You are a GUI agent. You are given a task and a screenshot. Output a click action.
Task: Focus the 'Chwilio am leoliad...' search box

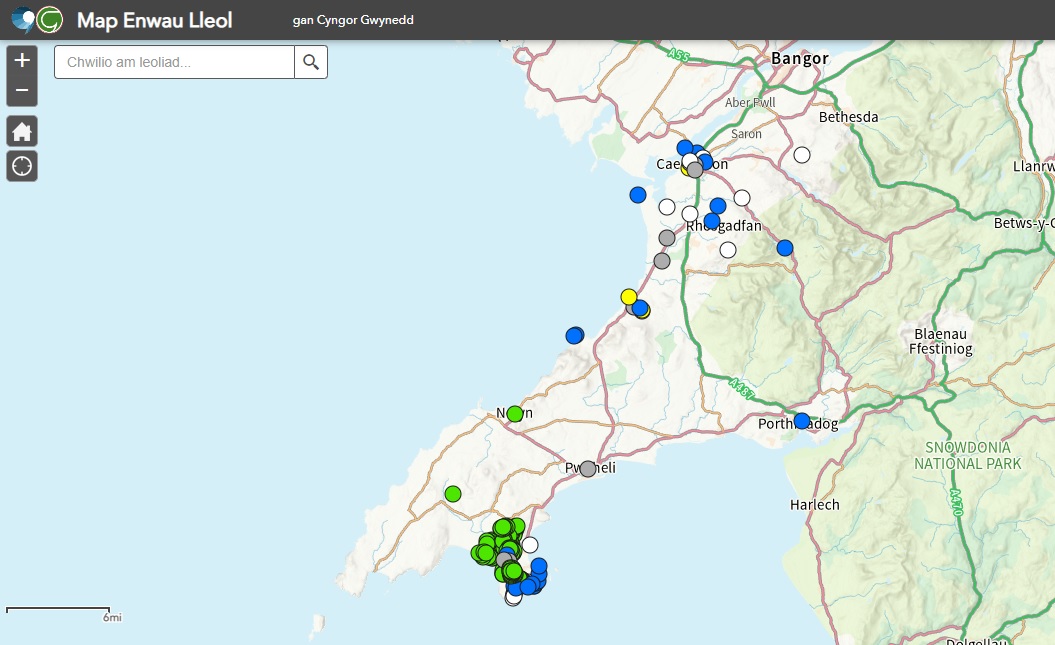174,62
